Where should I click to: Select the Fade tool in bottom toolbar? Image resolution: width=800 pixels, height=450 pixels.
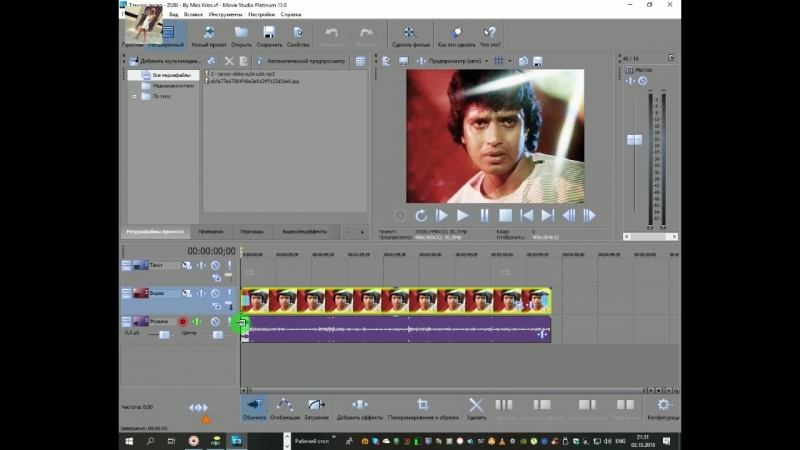point(317,407)
